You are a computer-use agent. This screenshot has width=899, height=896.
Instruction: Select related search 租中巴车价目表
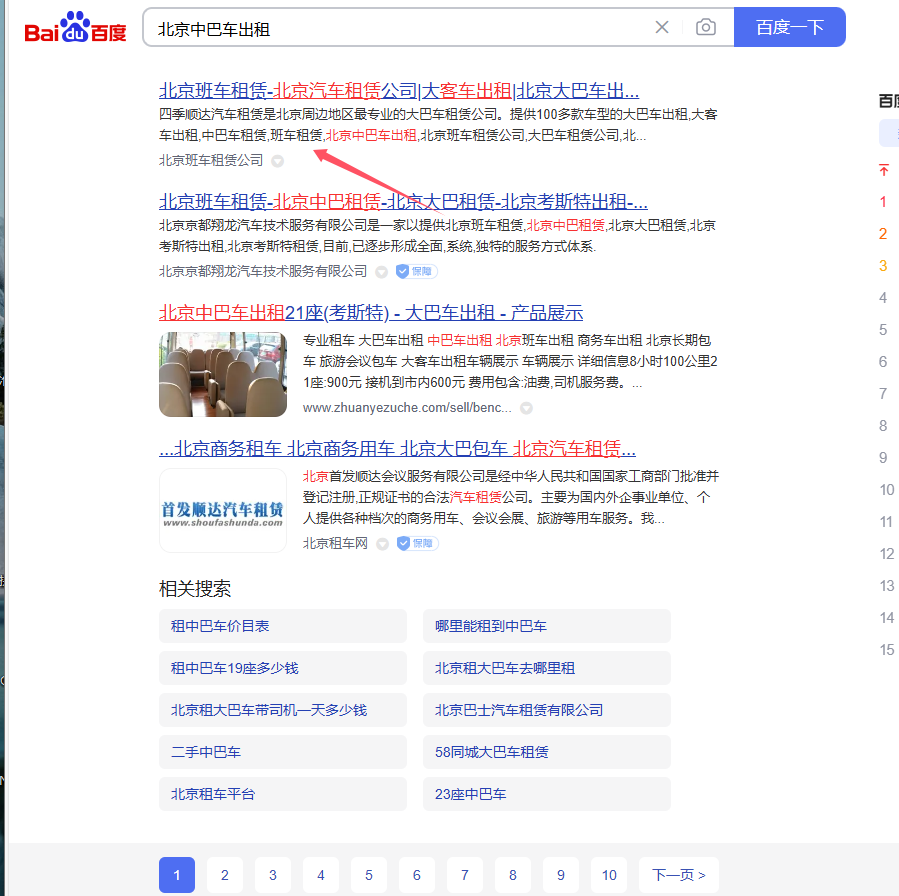click(283, 626)
